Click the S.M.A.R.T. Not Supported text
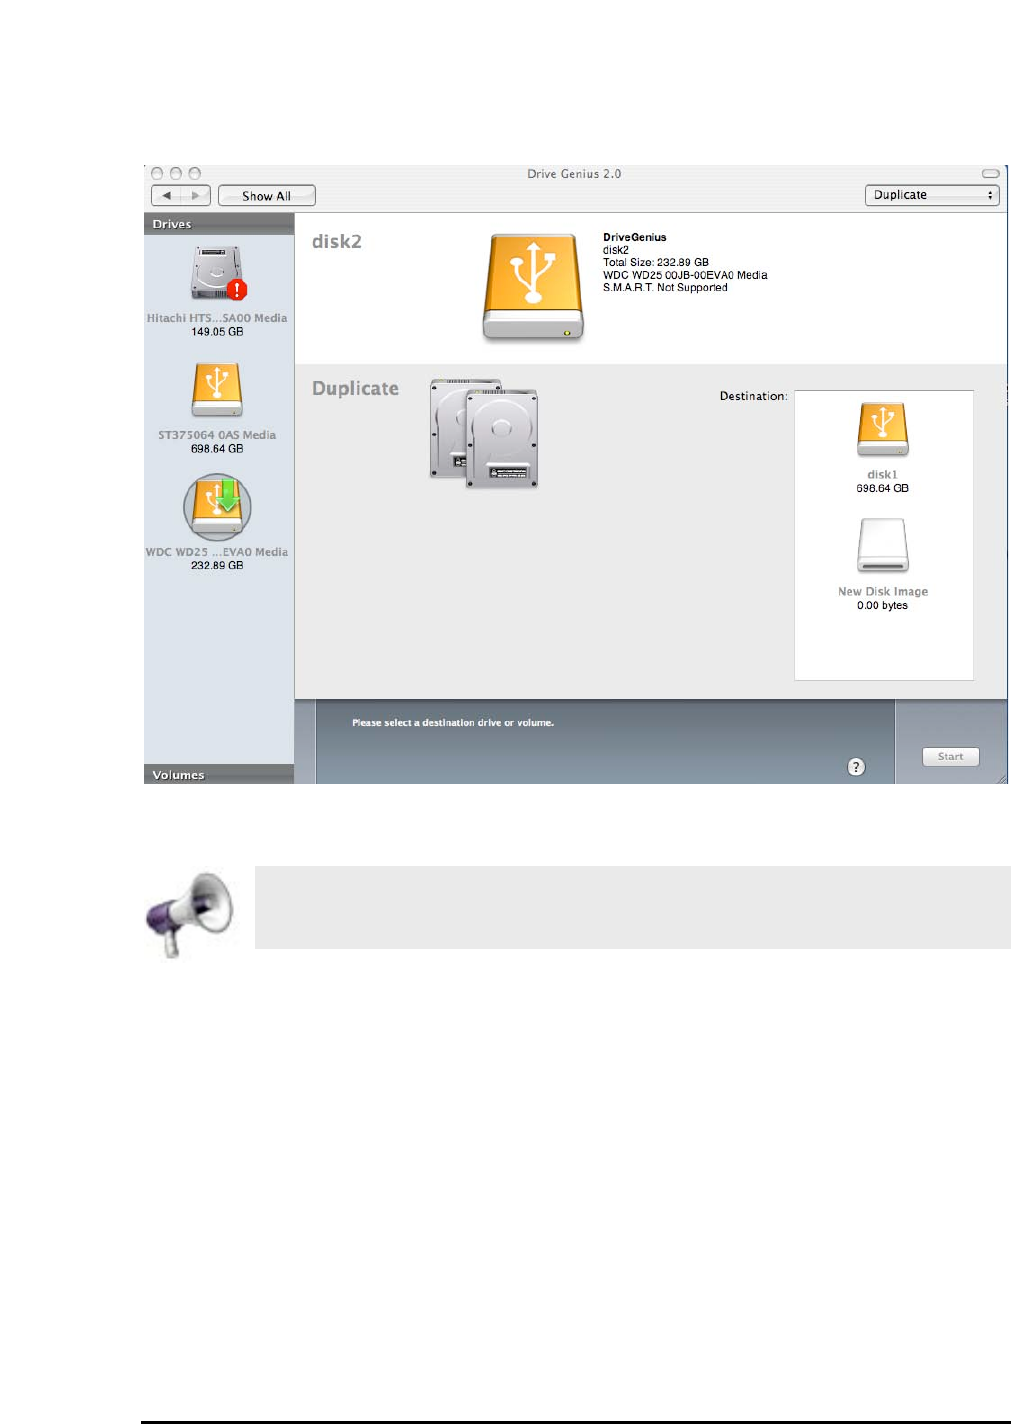 point(665,288)
